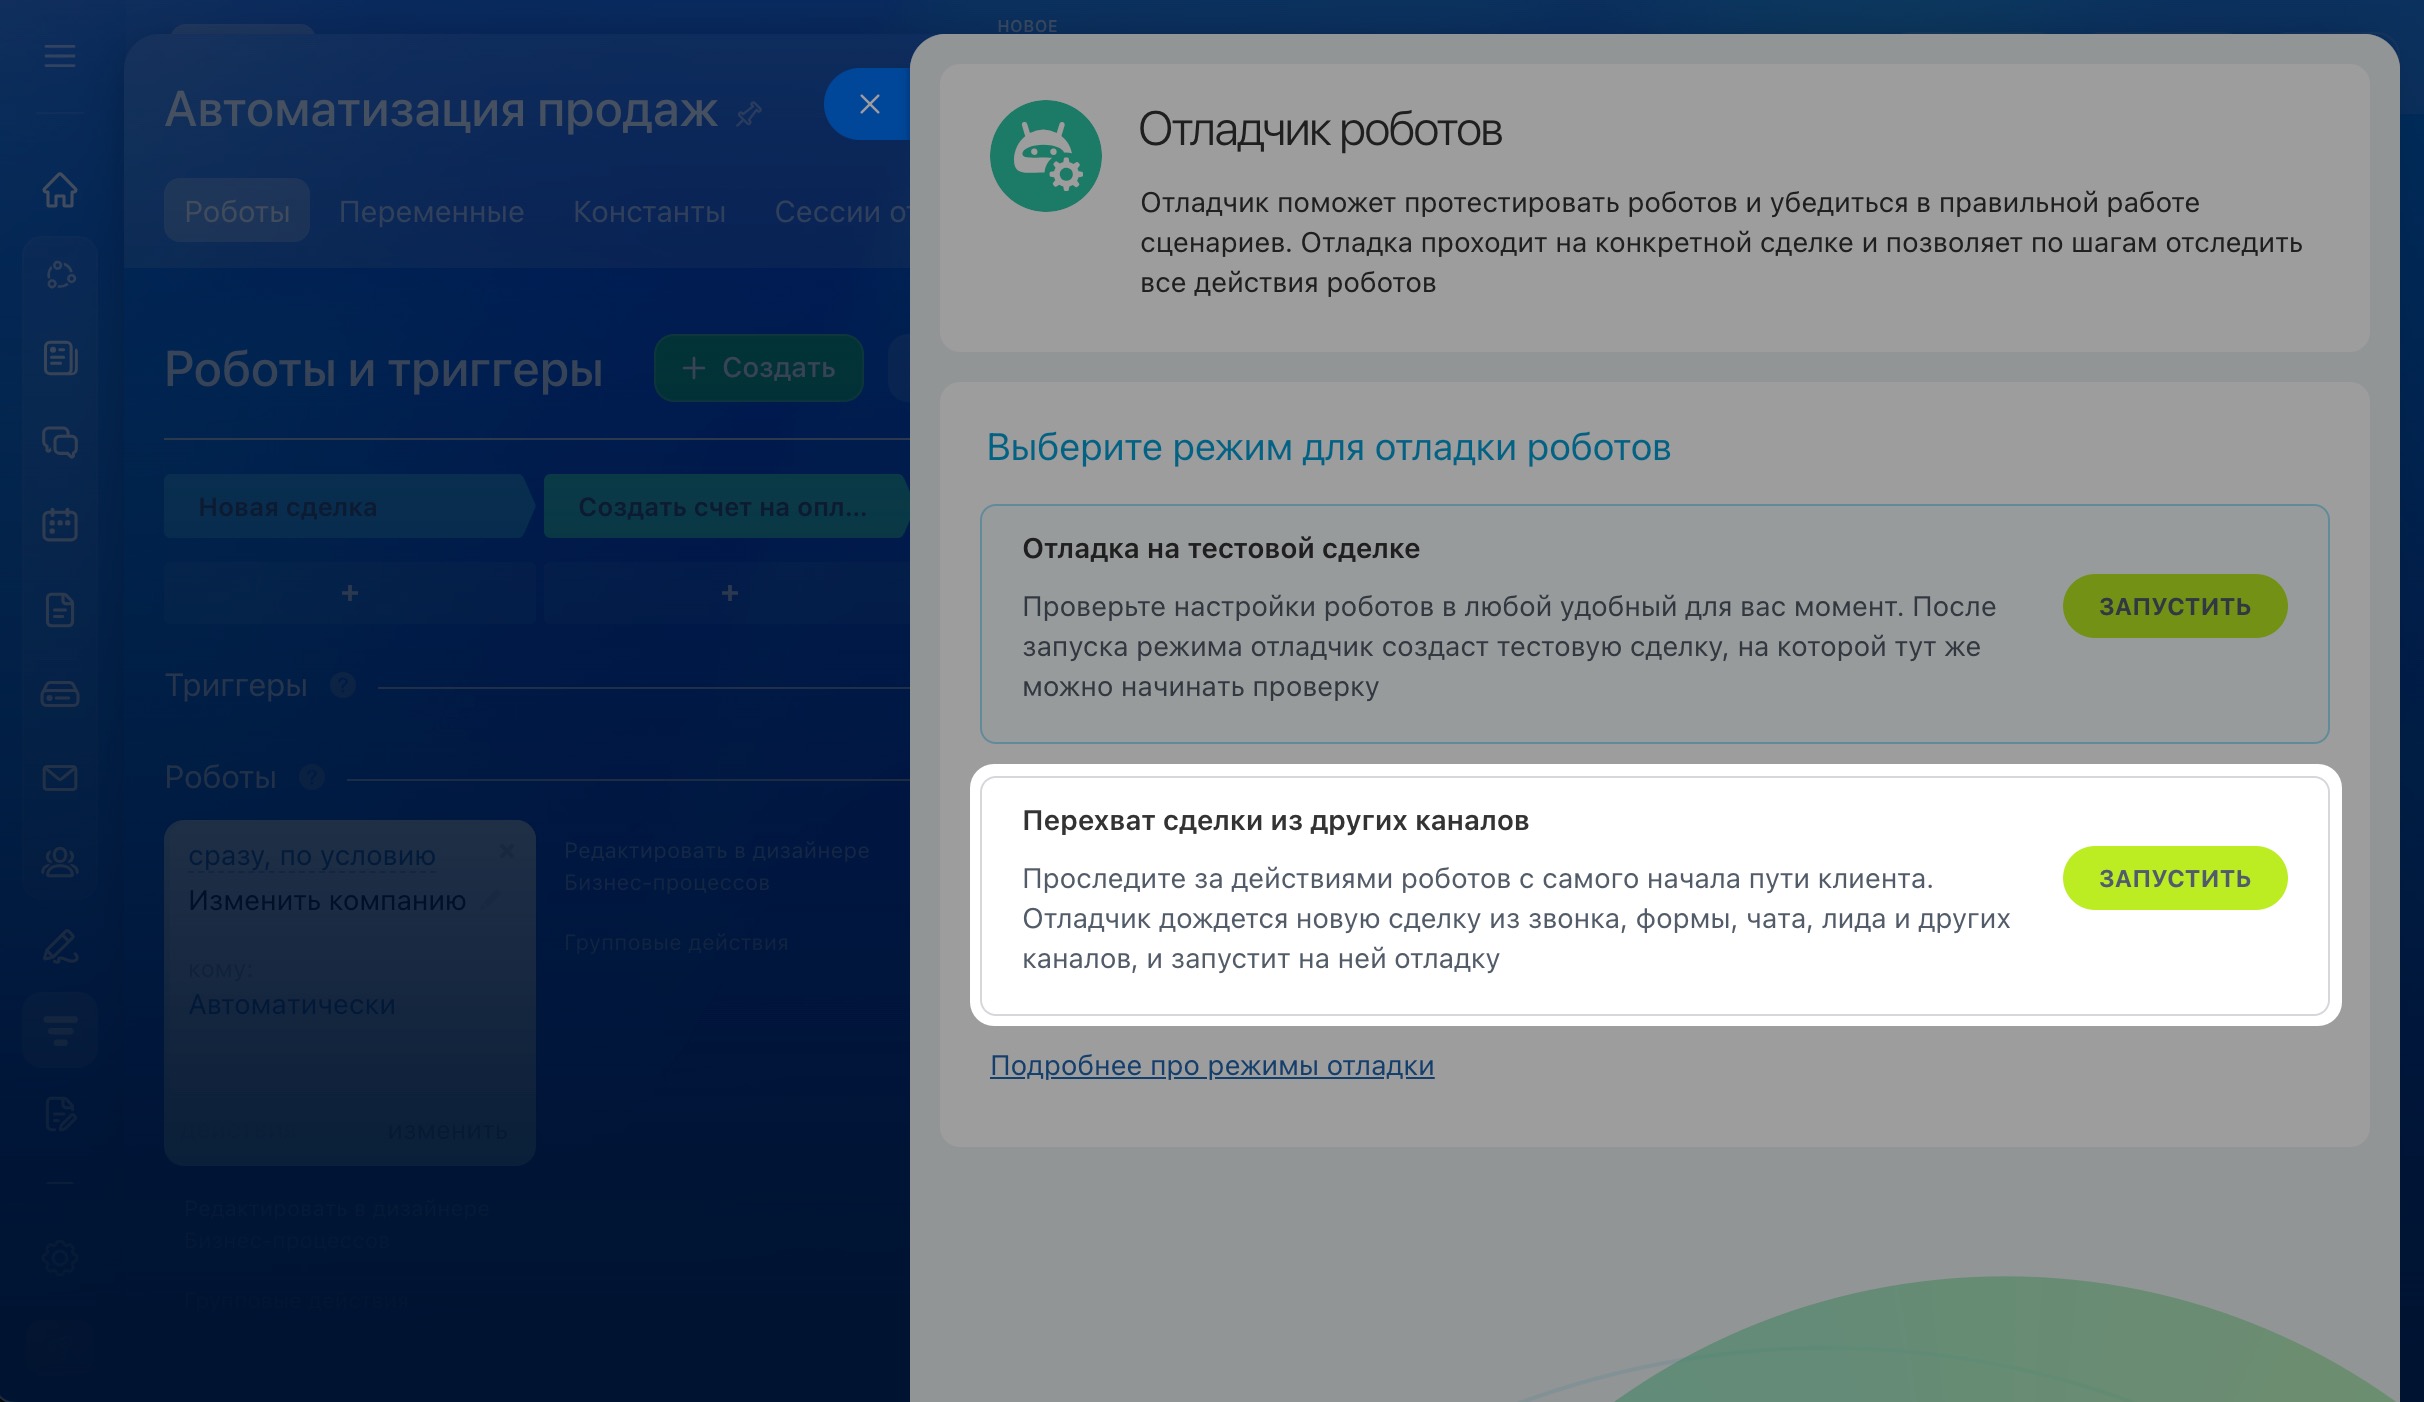This screenshot has height=1402, width=2424.
Task: Open the workgroups people icon in sidebar
Action: 60,861
